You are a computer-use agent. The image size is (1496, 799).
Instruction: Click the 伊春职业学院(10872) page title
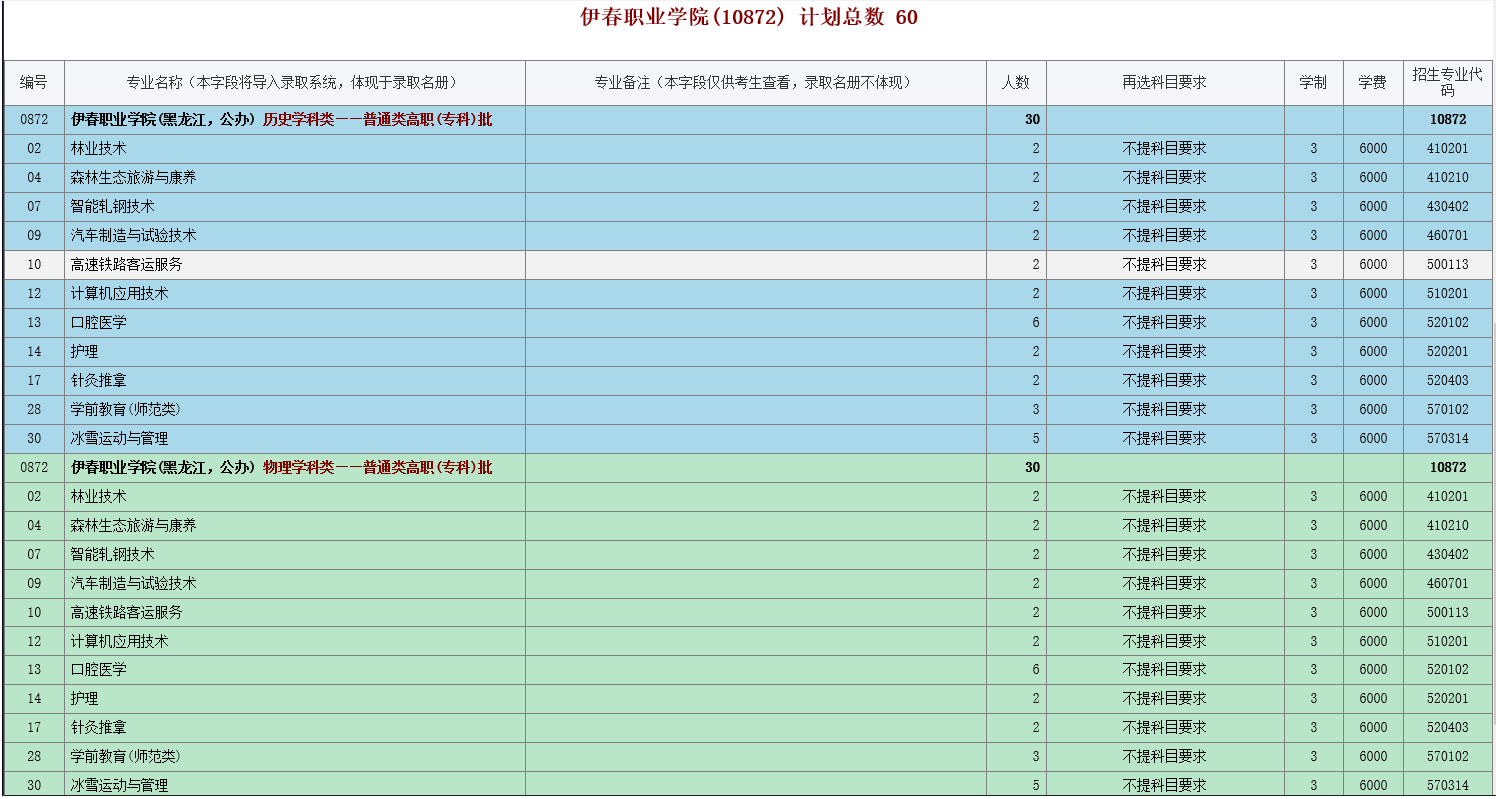[748, 17]
